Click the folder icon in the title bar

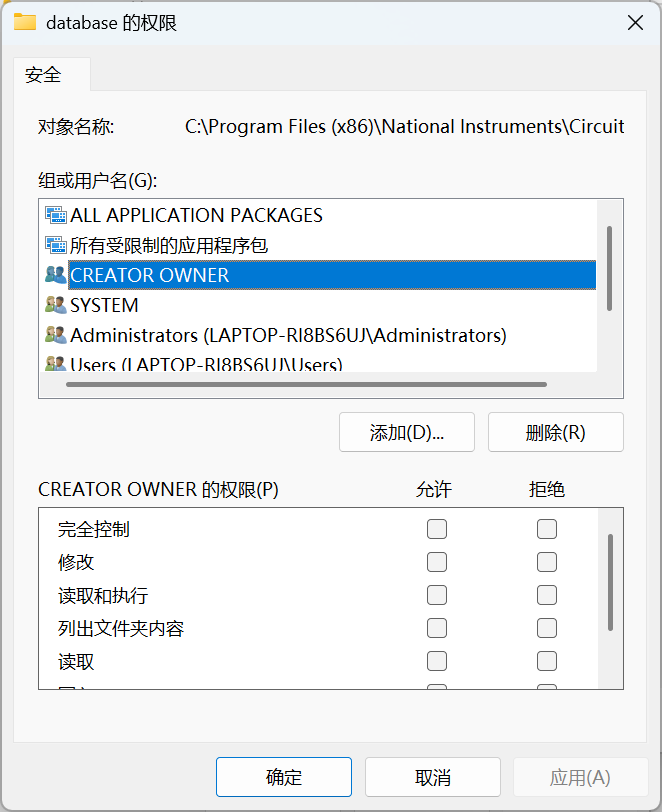point(25,22)
